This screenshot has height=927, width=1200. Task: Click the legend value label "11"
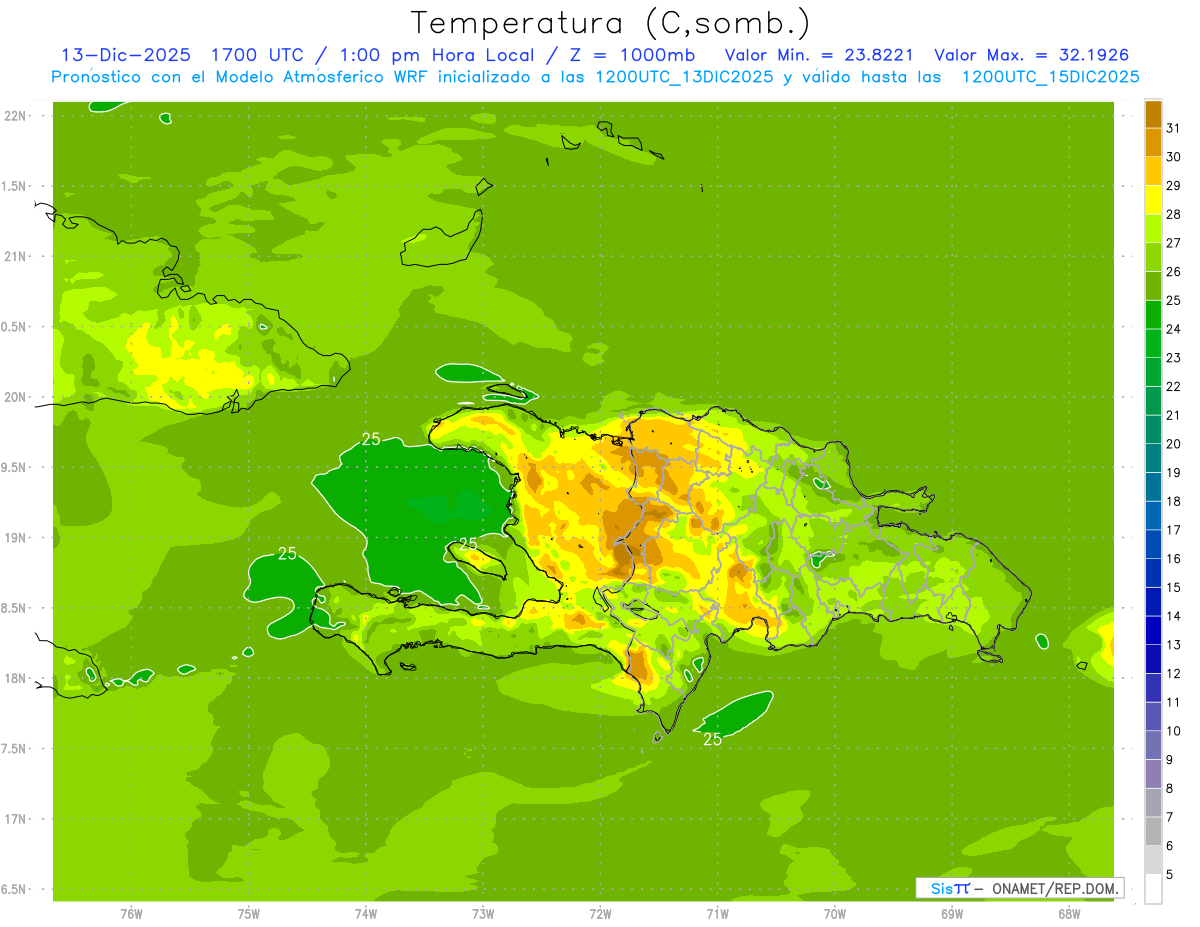tap(1174, 702)
